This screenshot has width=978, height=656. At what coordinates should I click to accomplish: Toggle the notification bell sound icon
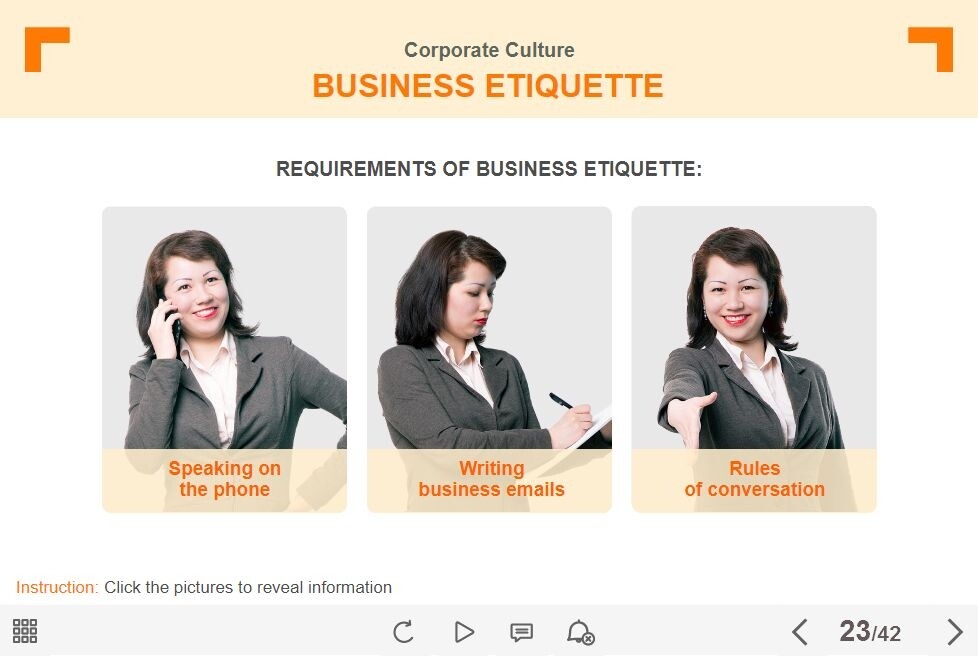coord(580,632)
